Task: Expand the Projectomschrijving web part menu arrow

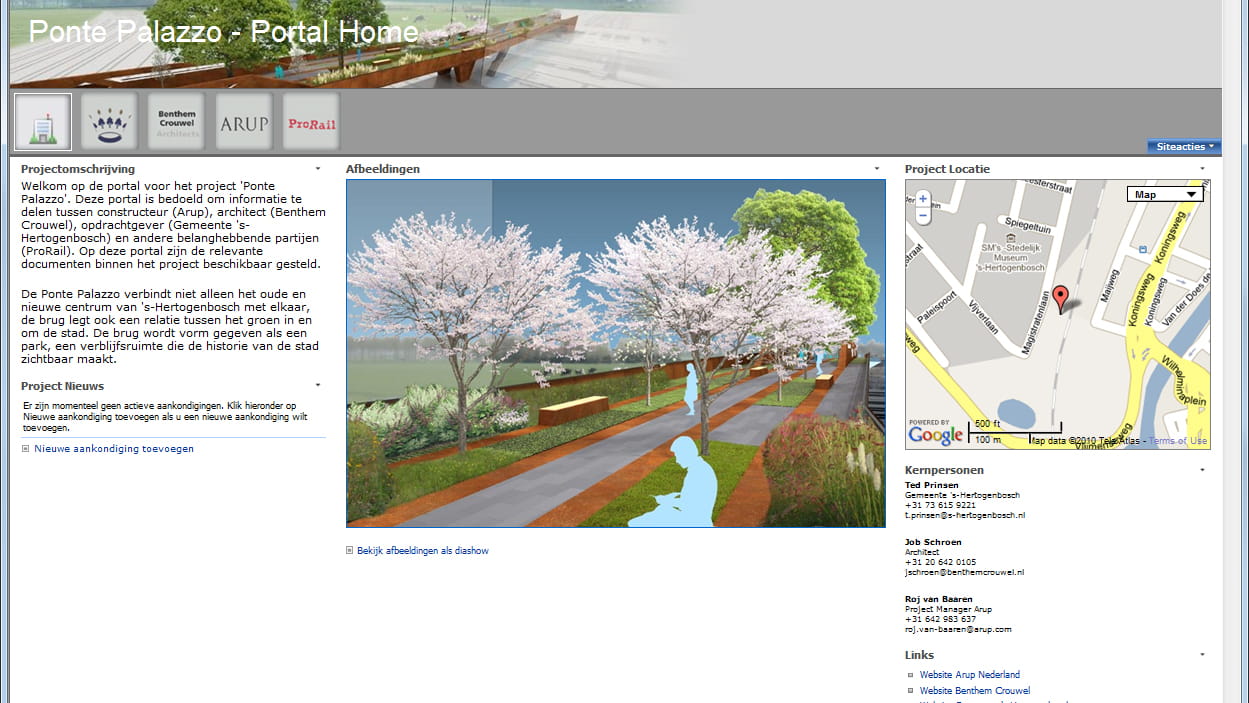Action: pos(318,169)
